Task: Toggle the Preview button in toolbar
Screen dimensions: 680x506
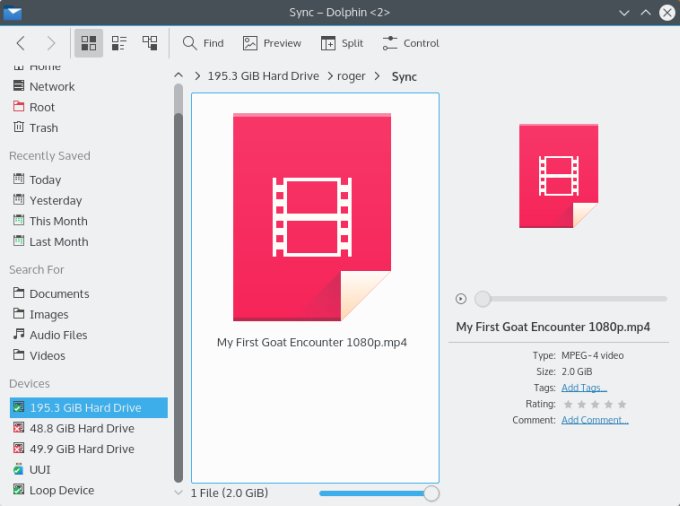Action: click(x=271, y=43)
